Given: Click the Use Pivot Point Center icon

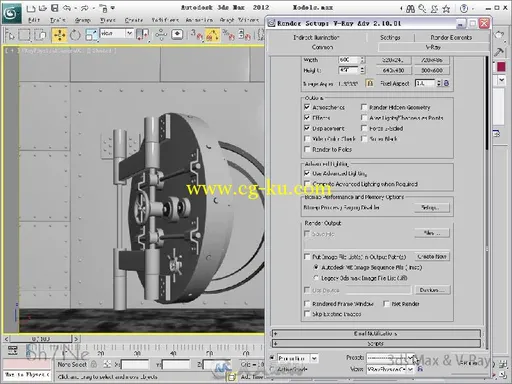Looking at the screenshot, I should [143, 35].
